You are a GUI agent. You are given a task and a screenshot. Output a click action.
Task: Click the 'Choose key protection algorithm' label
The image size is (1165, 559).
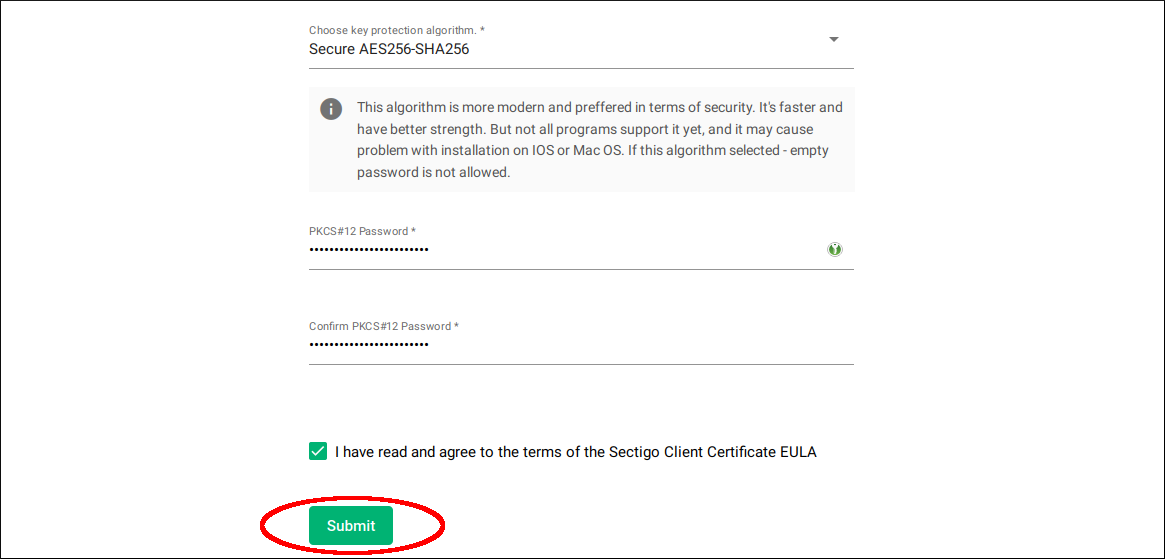tap(397, 30)
